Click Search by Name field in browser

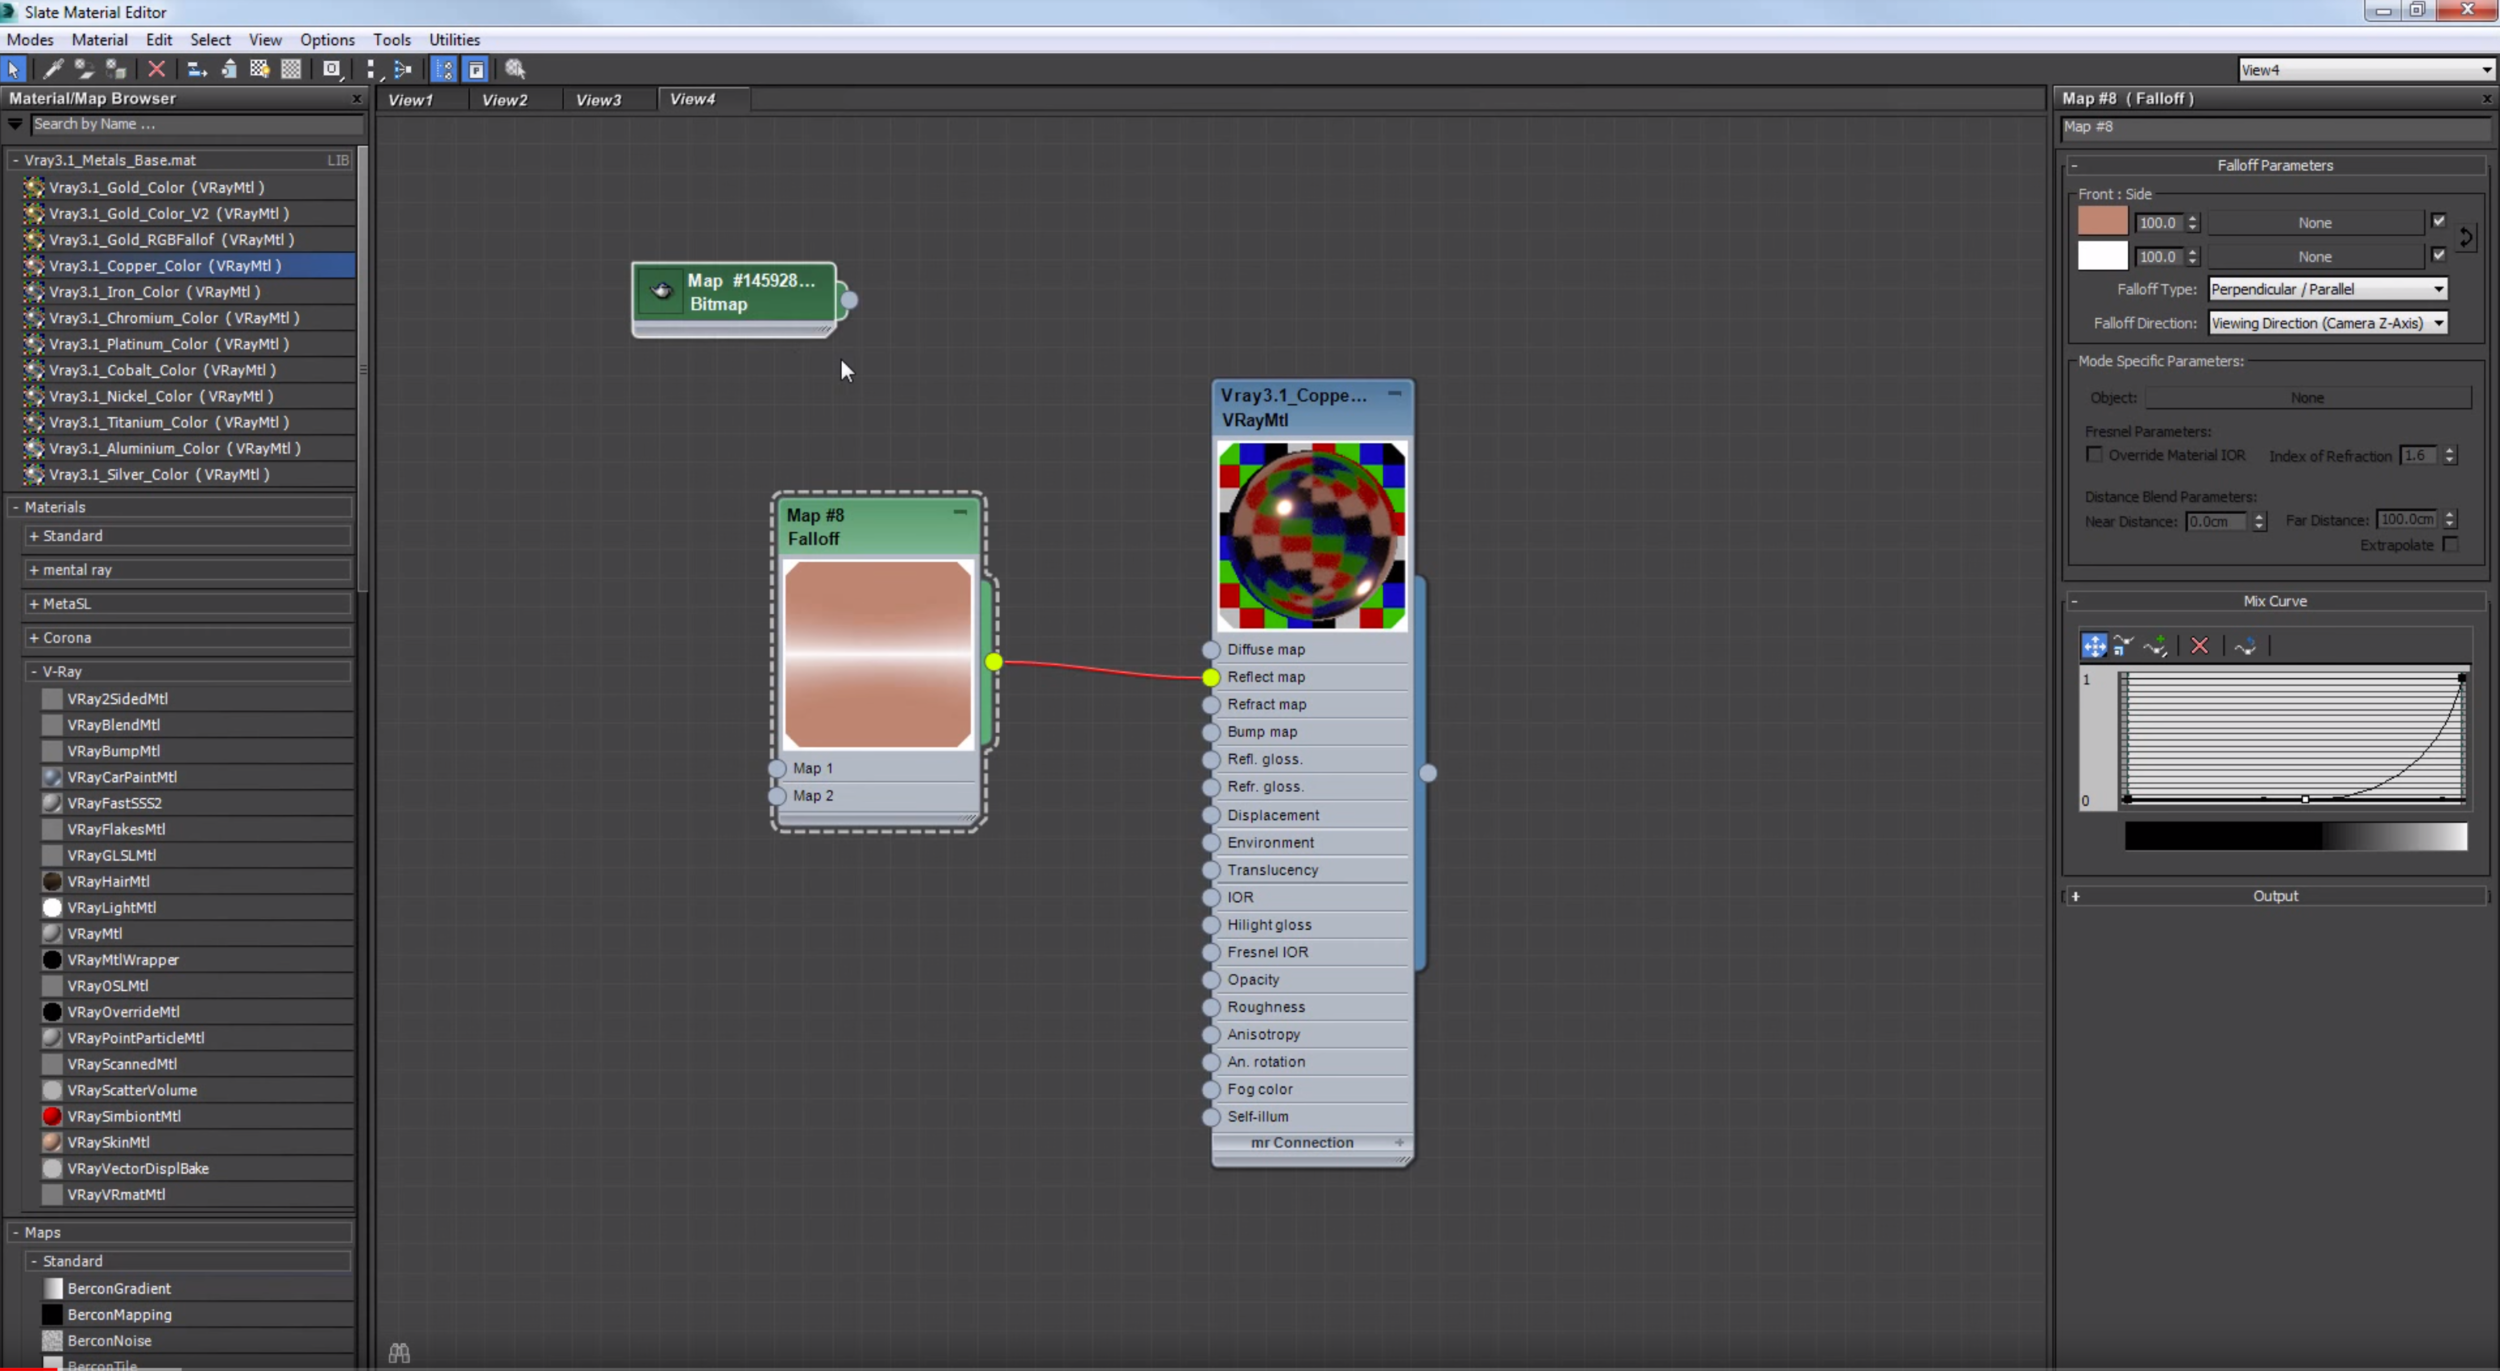point(196,124)
